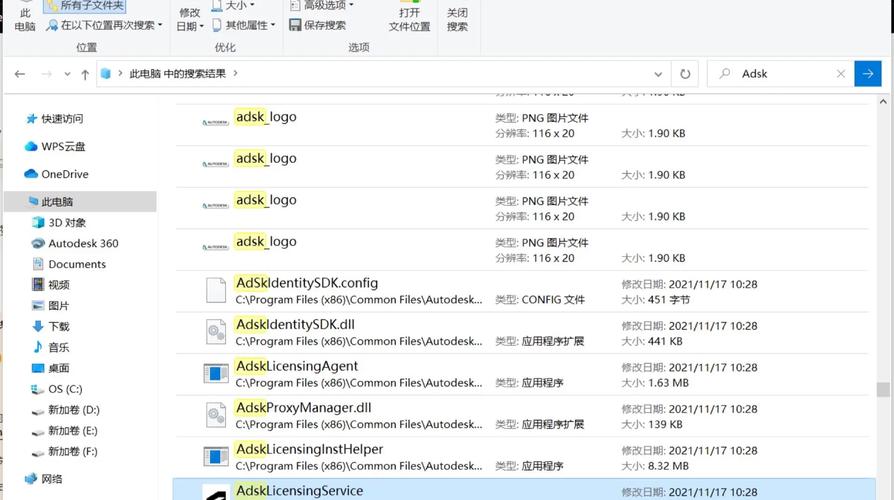Image resolution: width=894 pixels, height=500 pixels.
Task: Open 其他属性 dropdown
Action: coord(243,25)
